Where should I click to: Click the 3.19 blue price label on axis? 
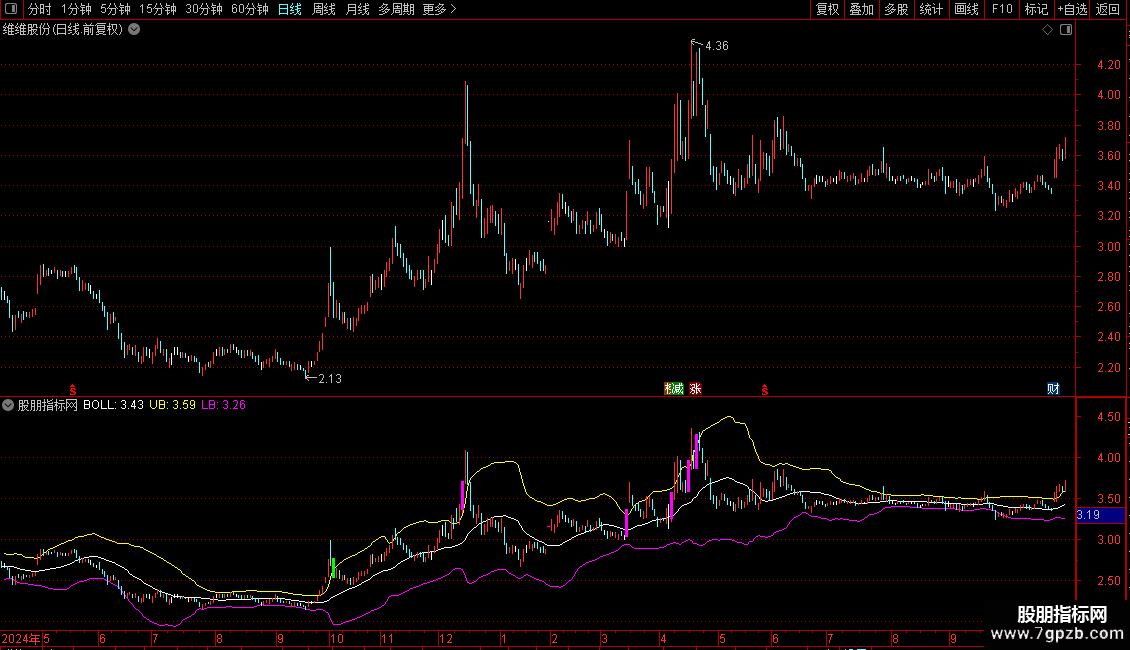tap(1088, 515)
